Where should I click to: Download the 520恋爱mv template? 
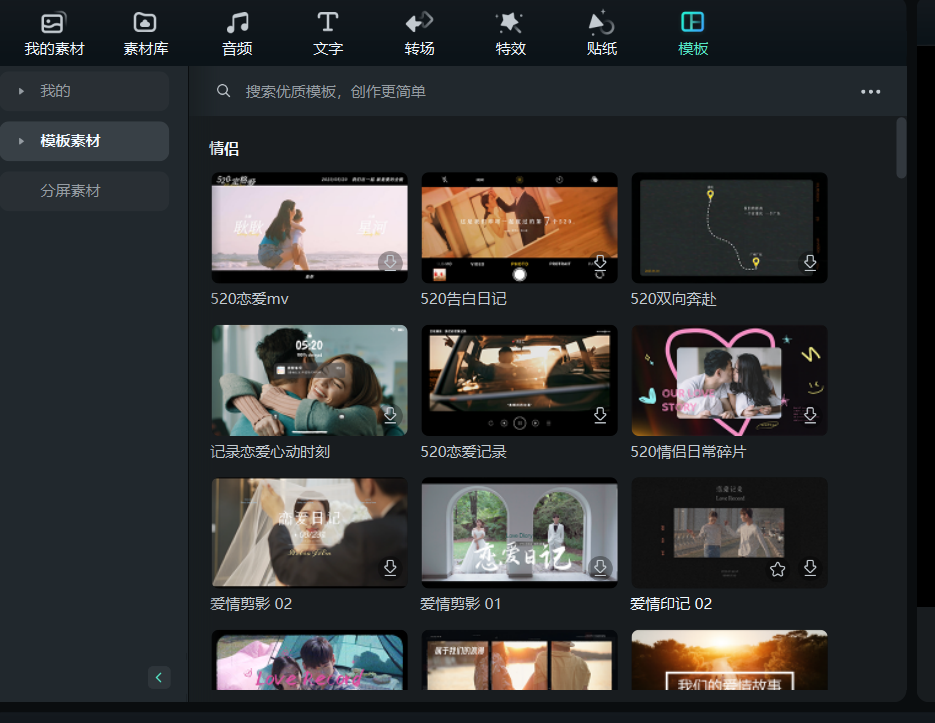[391, 262]
